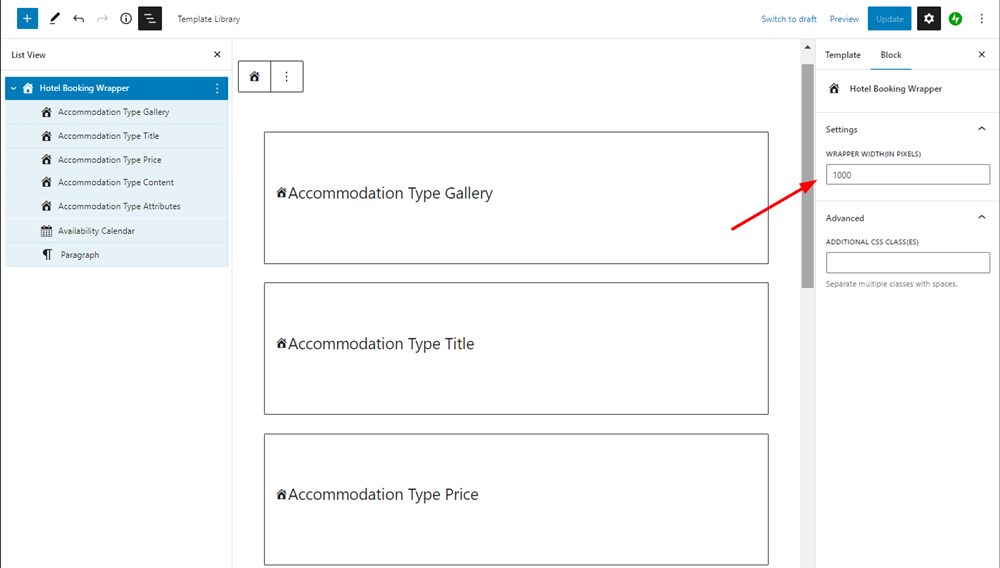This screenshot has width=1000, height=568.
Task: Click house icon beside Accommodation Type Gallery row
Action: (x=46, y=112)
